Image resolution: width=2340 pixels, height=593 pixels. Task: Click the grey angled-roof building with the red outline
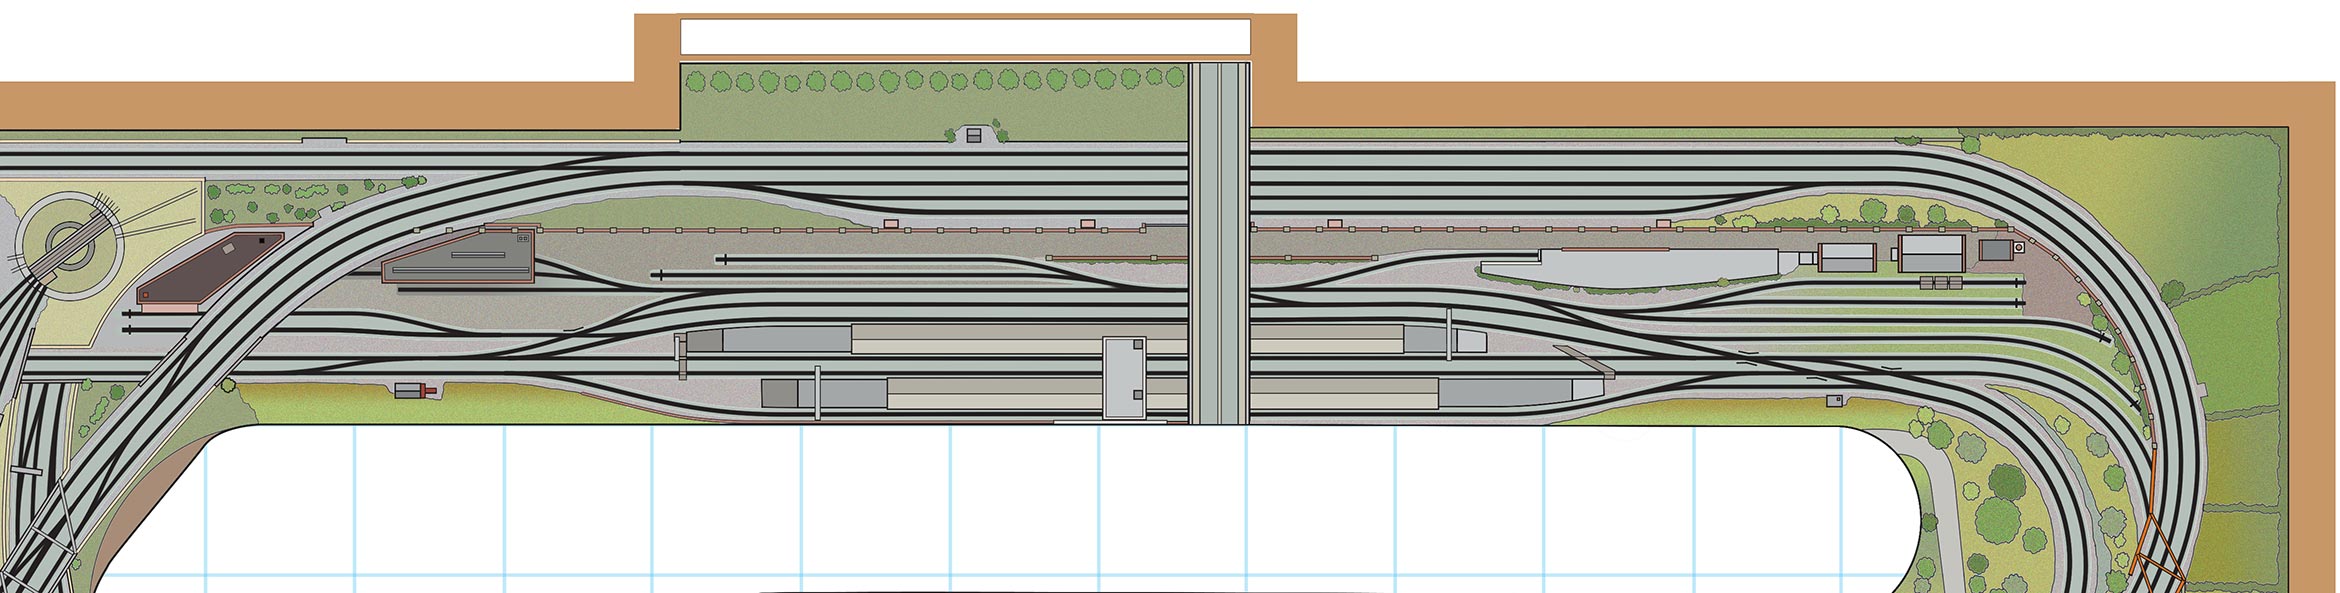(459, 258)
